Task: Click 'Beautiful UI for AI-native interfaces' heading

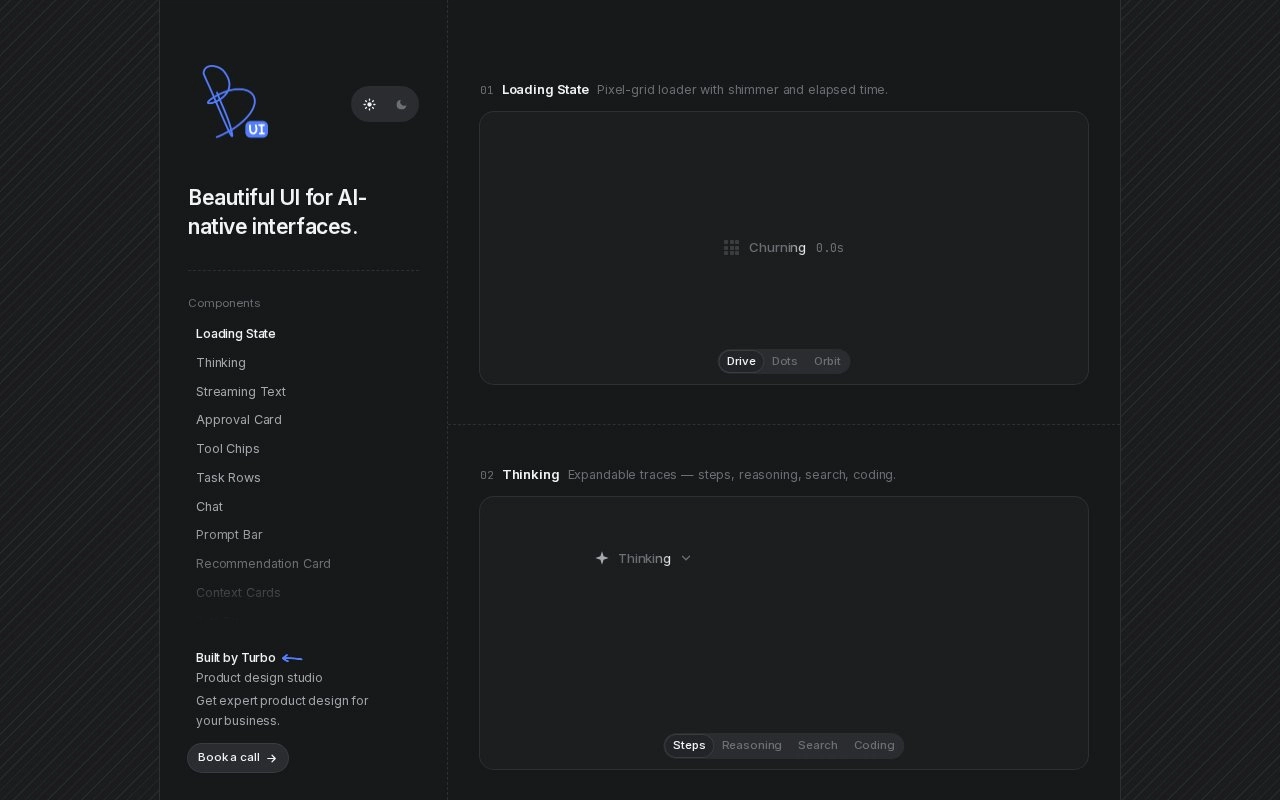Action: [x=278, y=212]
